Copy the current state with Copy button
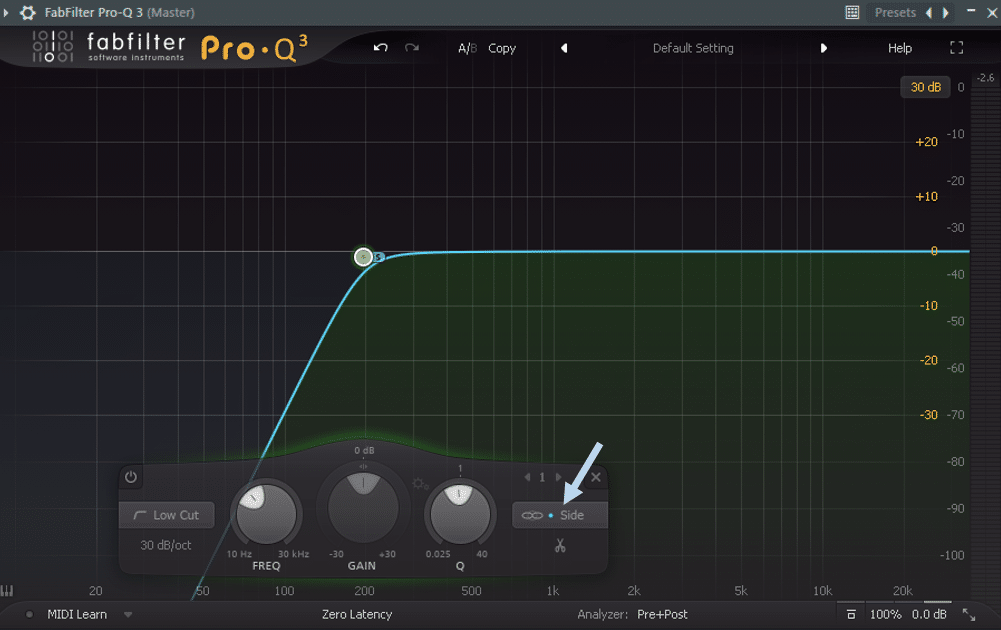 [502, 48]
